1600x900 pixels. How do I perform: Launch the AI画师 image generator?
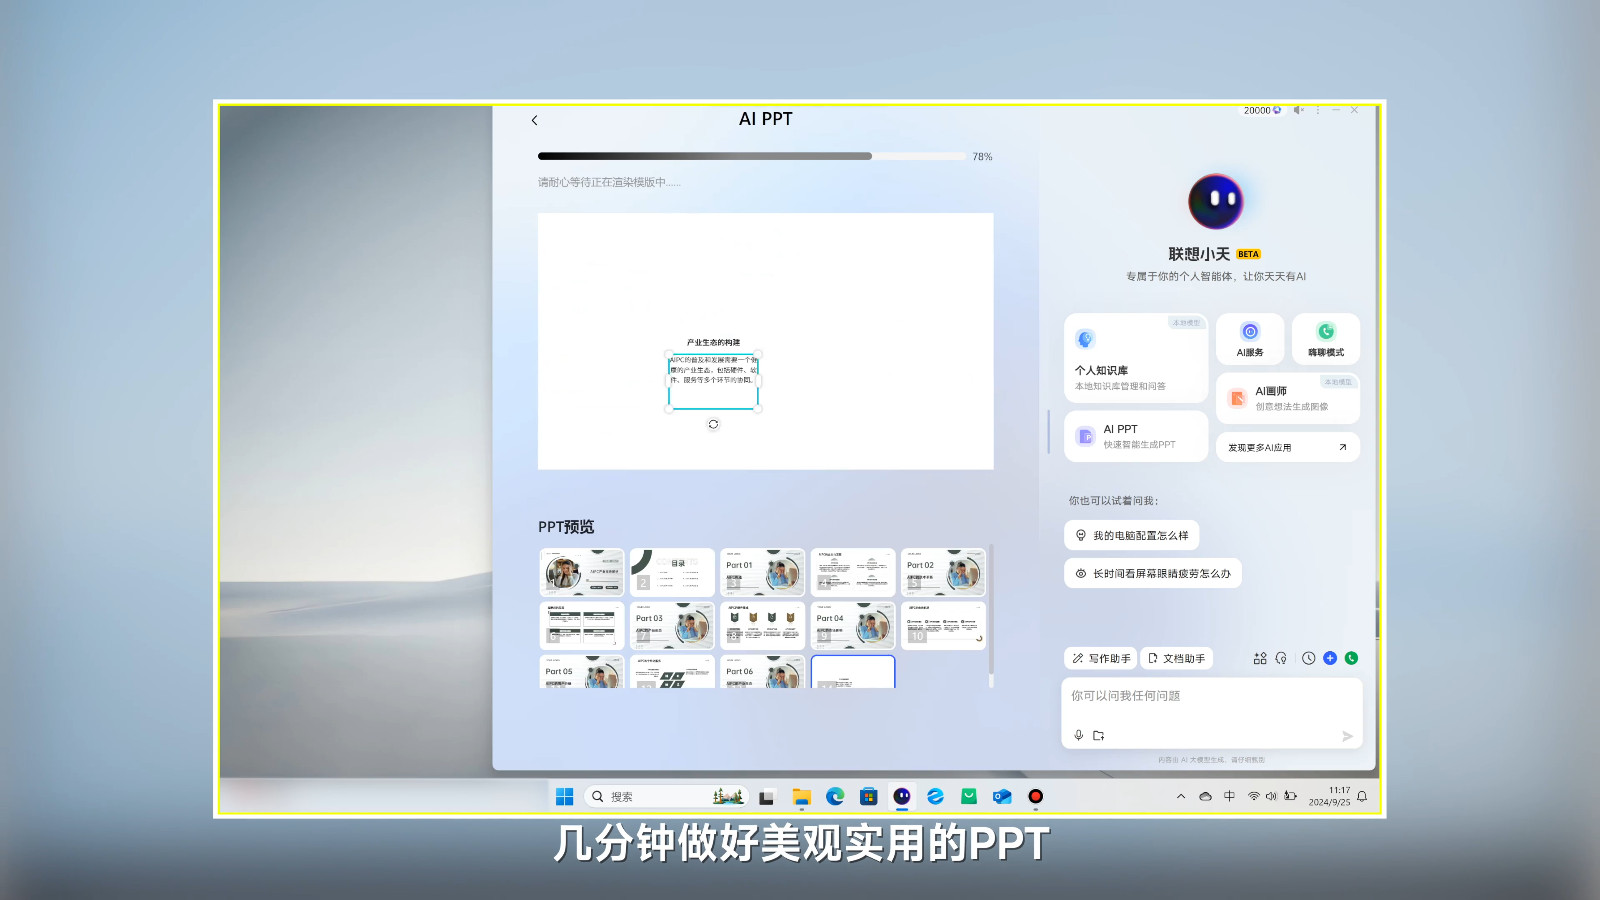point(1288,398)
